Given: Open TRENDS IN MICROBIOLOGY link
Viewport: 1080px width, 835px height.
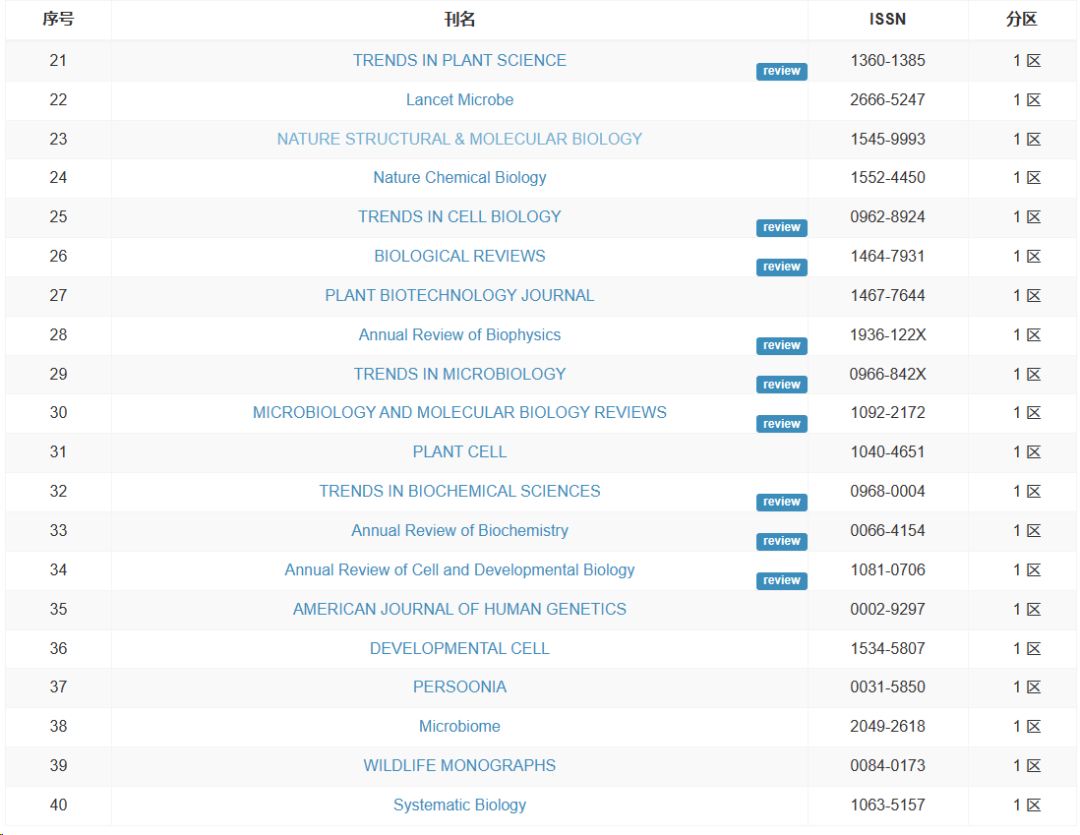Looking at the screenshot, I should [459, 374].
